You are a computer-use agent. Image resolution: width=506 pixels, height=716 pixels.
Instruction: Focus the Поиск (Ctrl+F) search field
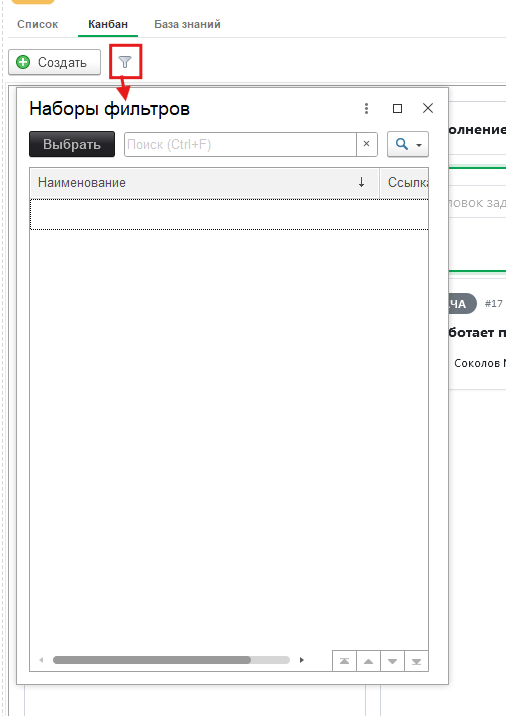[240, 144]
